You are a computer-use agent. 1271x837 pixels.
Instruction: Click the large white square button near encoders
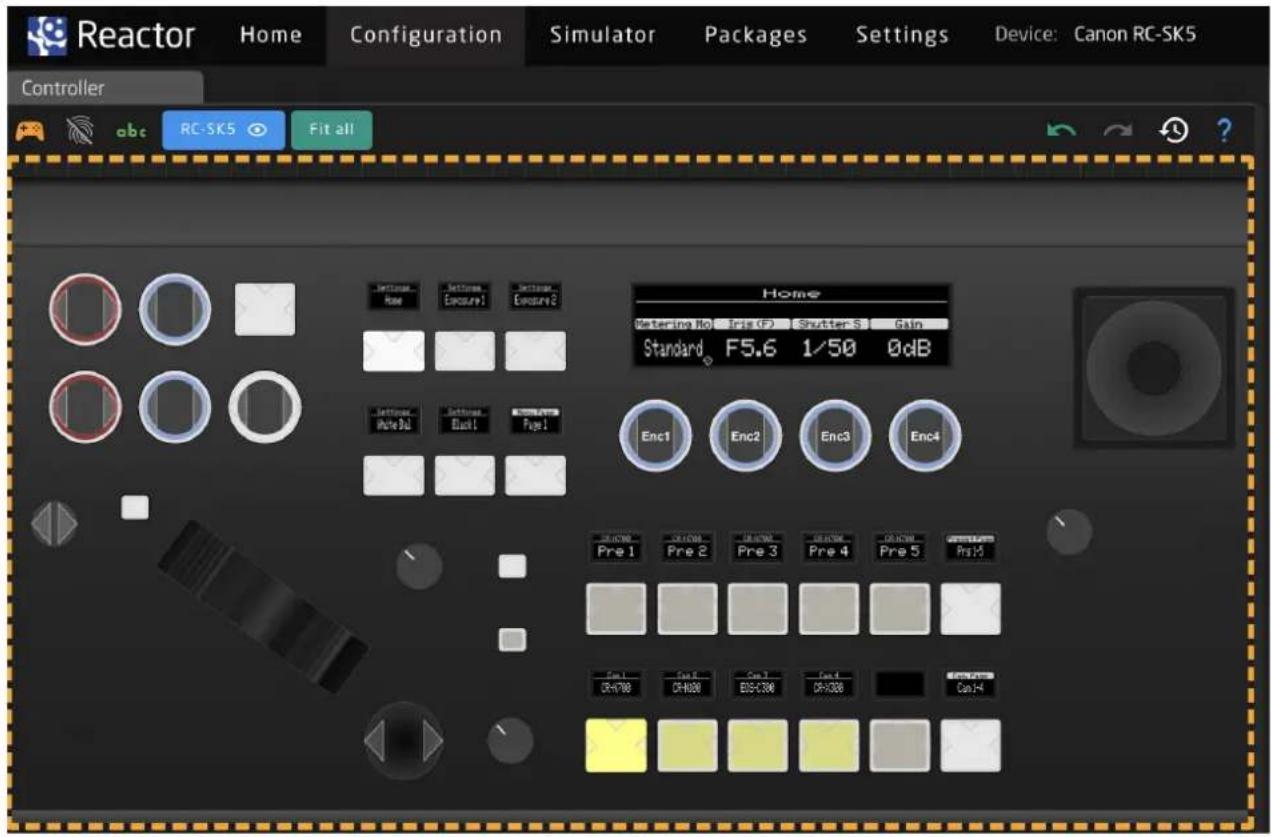(265, 309)
